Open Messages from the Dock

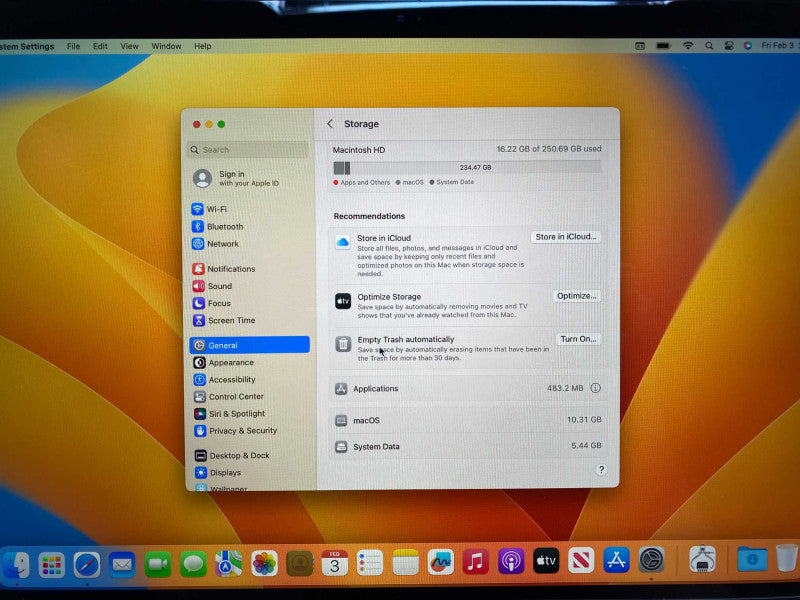coord(193,564)
